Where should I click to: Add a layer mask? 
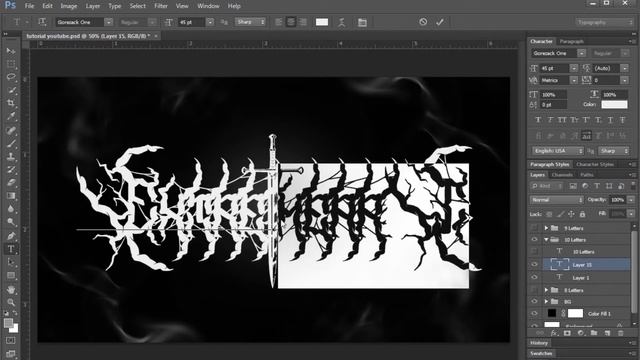click(x=567, y=333)
